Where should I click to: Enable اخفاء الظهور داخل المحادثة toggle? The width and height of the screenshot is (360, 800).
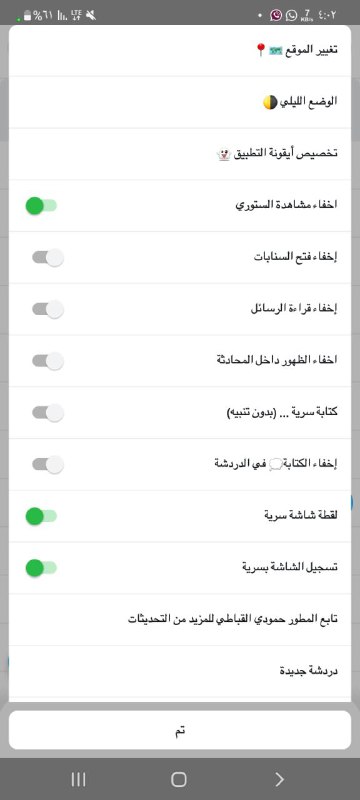click(48, 361)
